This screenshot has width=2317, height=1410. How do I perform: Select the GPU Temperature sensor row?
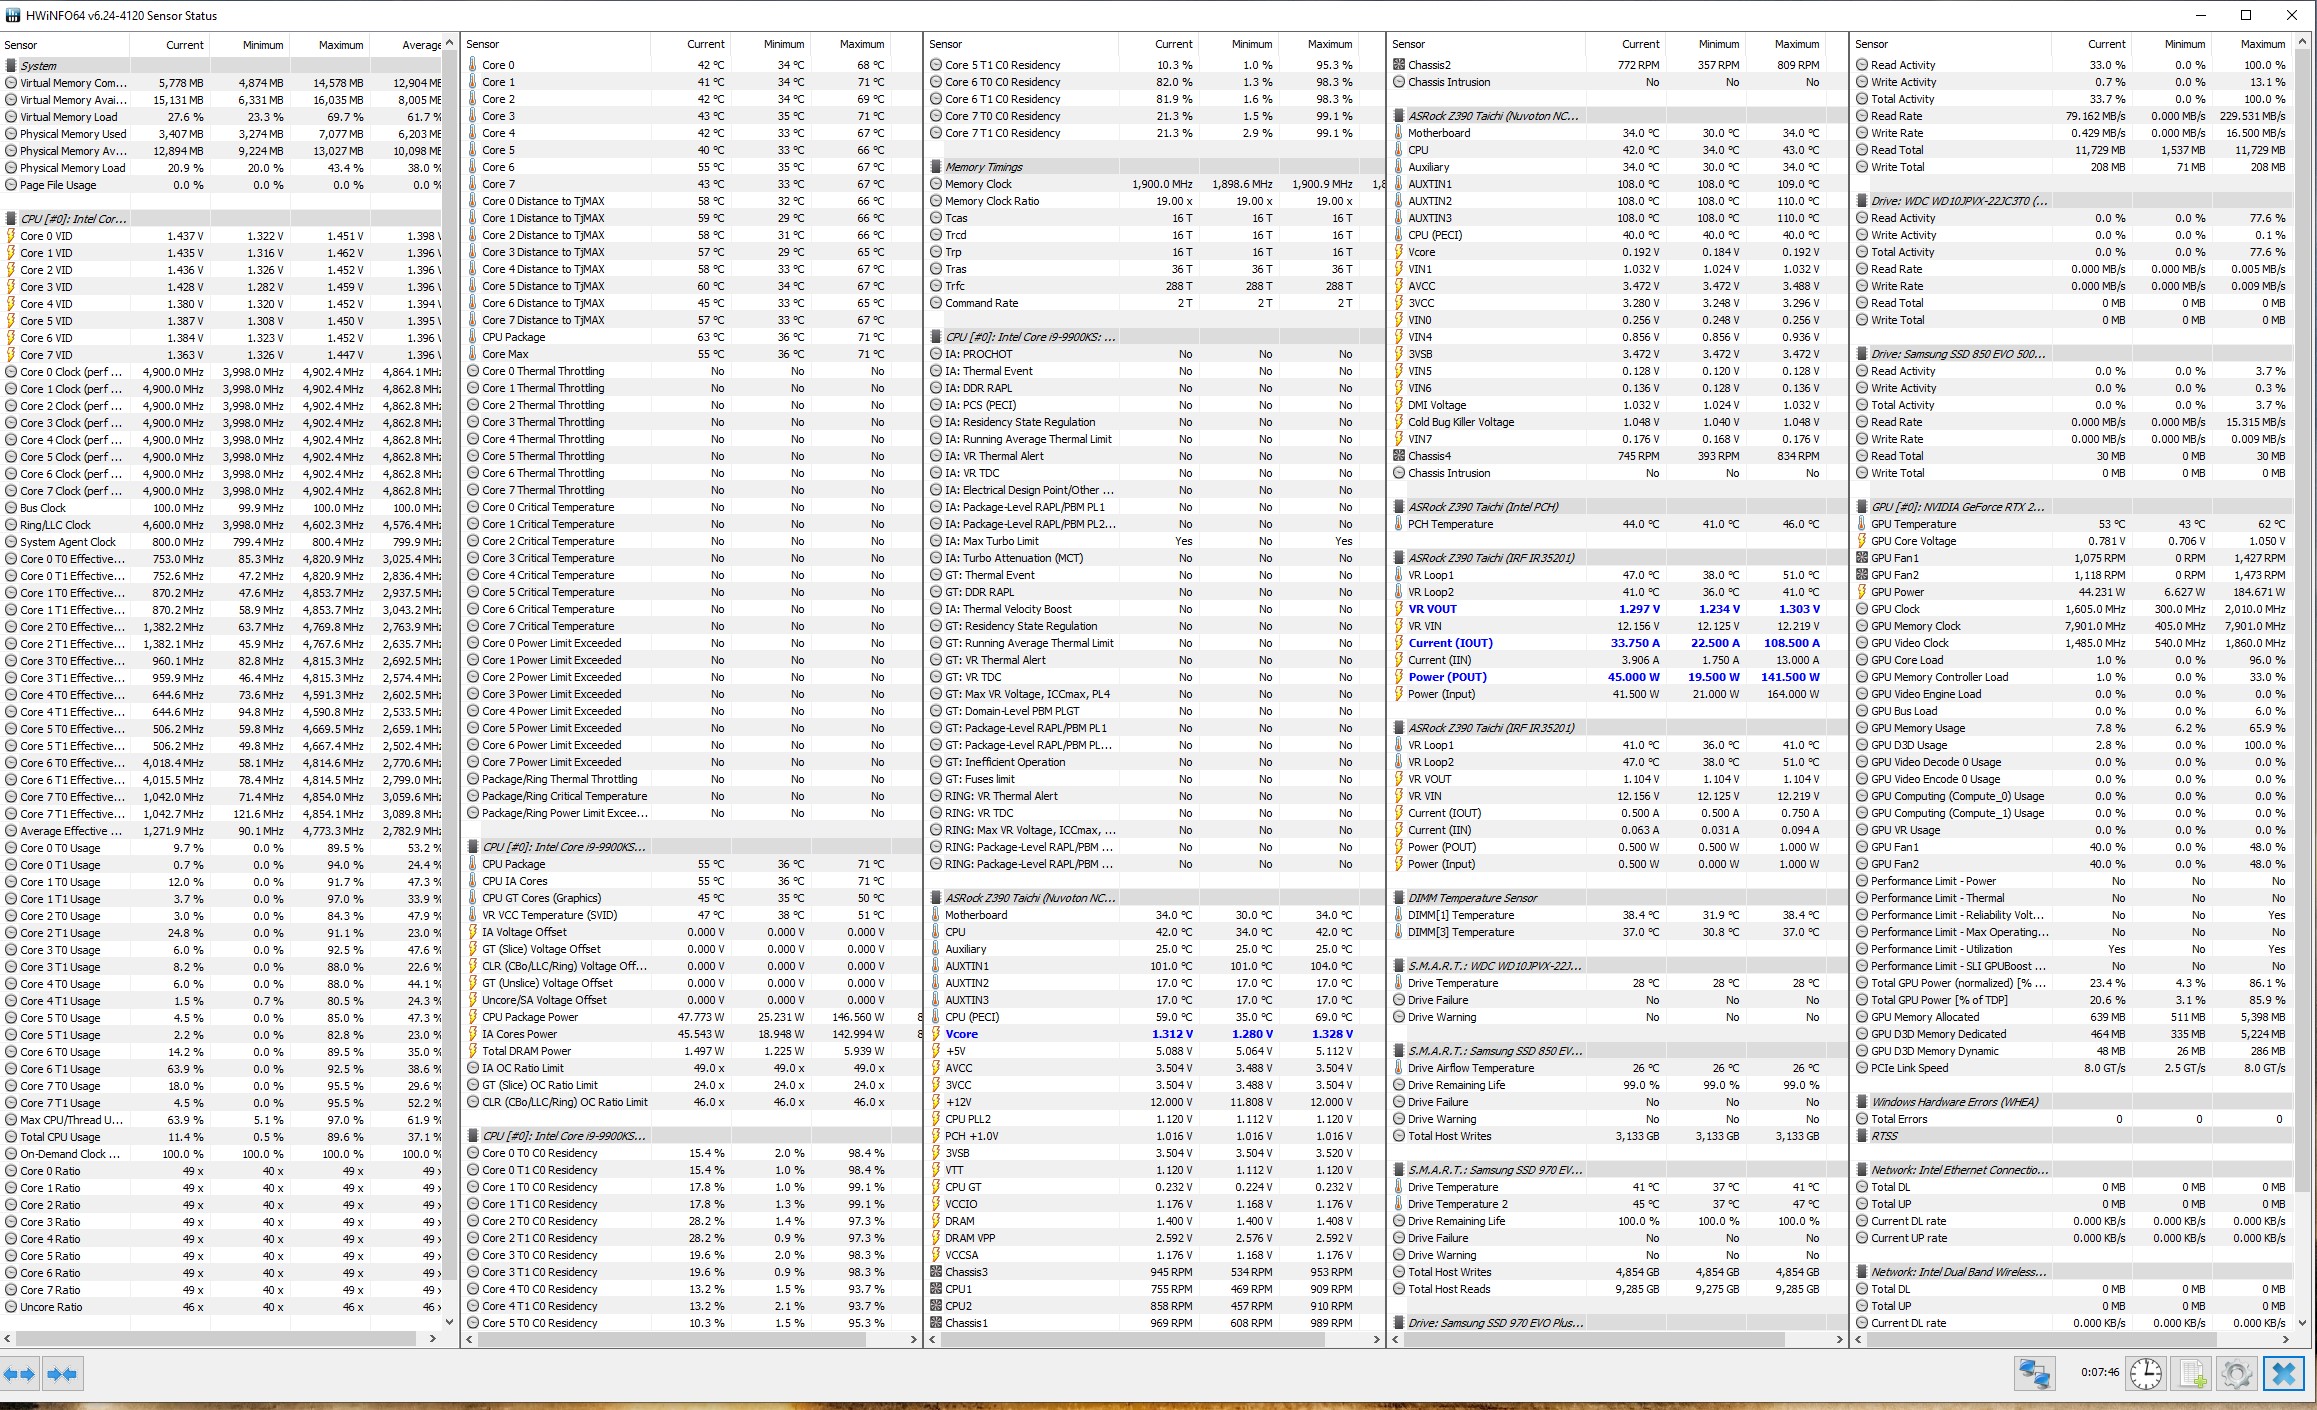pos(1913,524)
